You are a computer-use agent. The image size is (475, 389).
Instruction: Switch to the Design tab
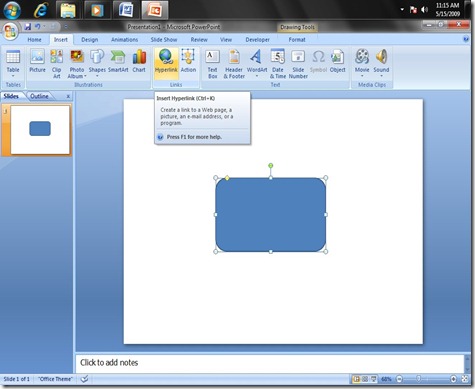pyautogui.click(x=90, y=39)
